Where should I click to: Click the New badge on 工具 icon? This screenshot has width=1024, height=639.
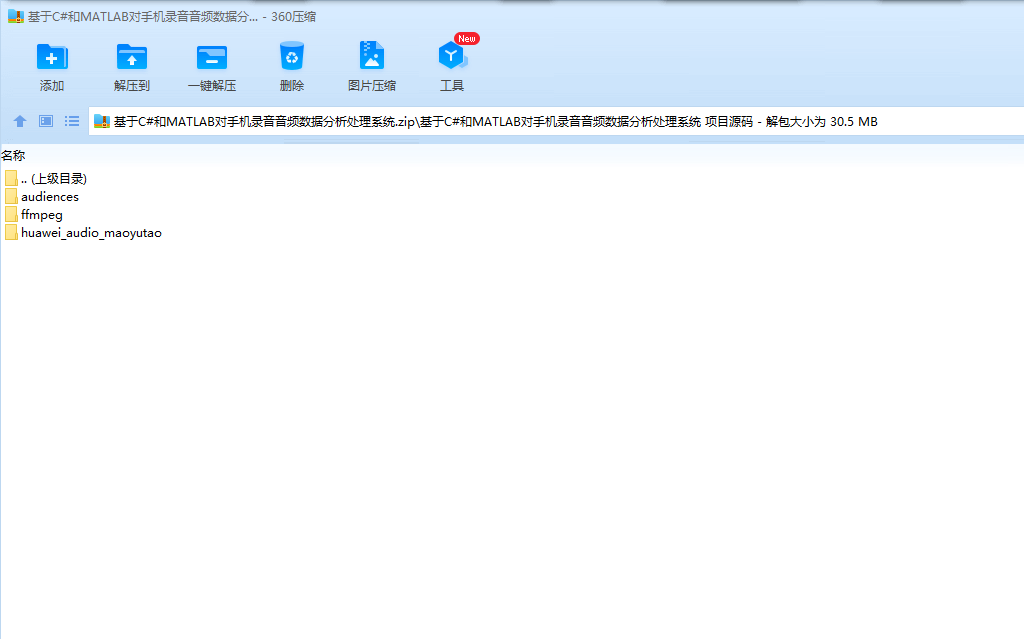pos(466,39)
